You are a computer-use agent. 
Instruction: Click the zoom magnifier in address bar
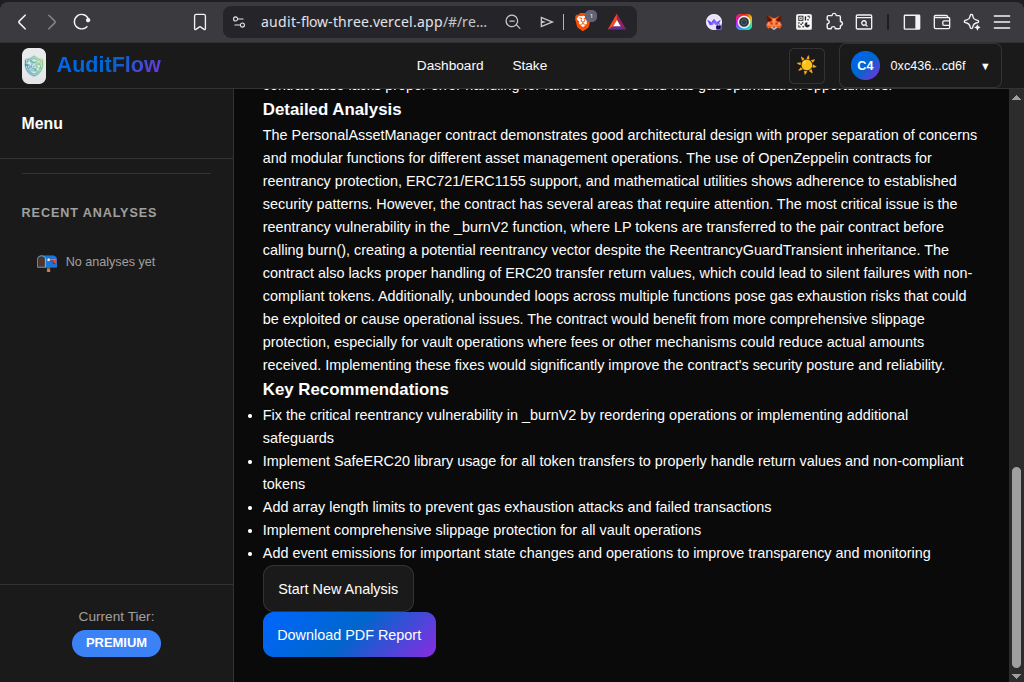point(513,22)
